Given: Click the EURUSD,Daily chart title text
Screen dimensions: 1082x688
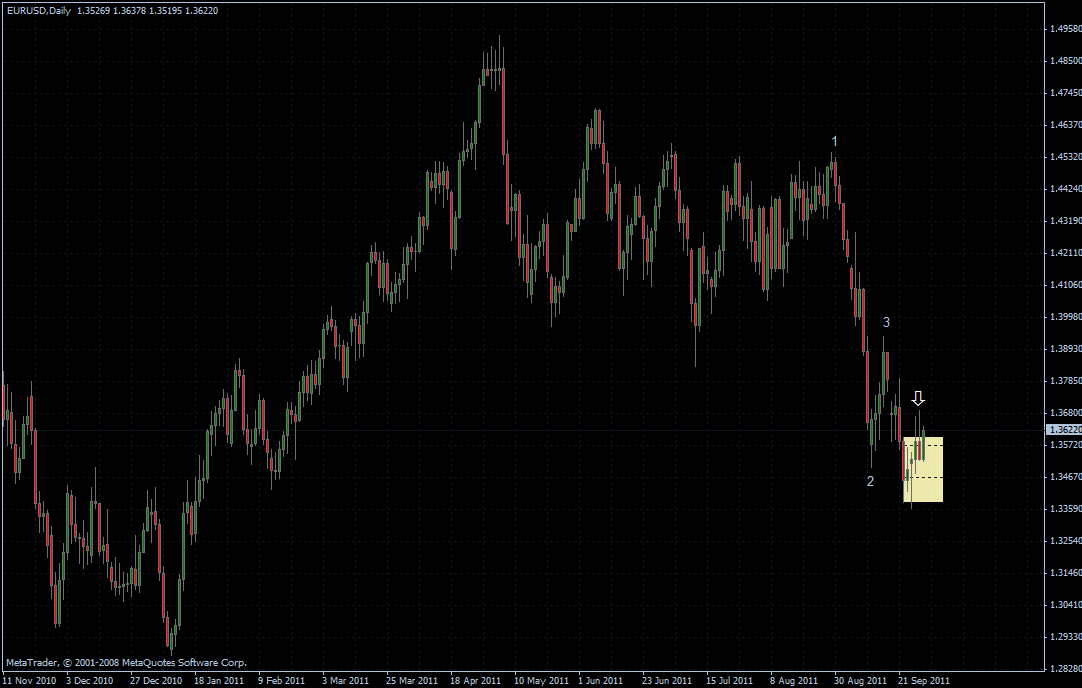Looking at the screenshot, I should coord(39,10).
